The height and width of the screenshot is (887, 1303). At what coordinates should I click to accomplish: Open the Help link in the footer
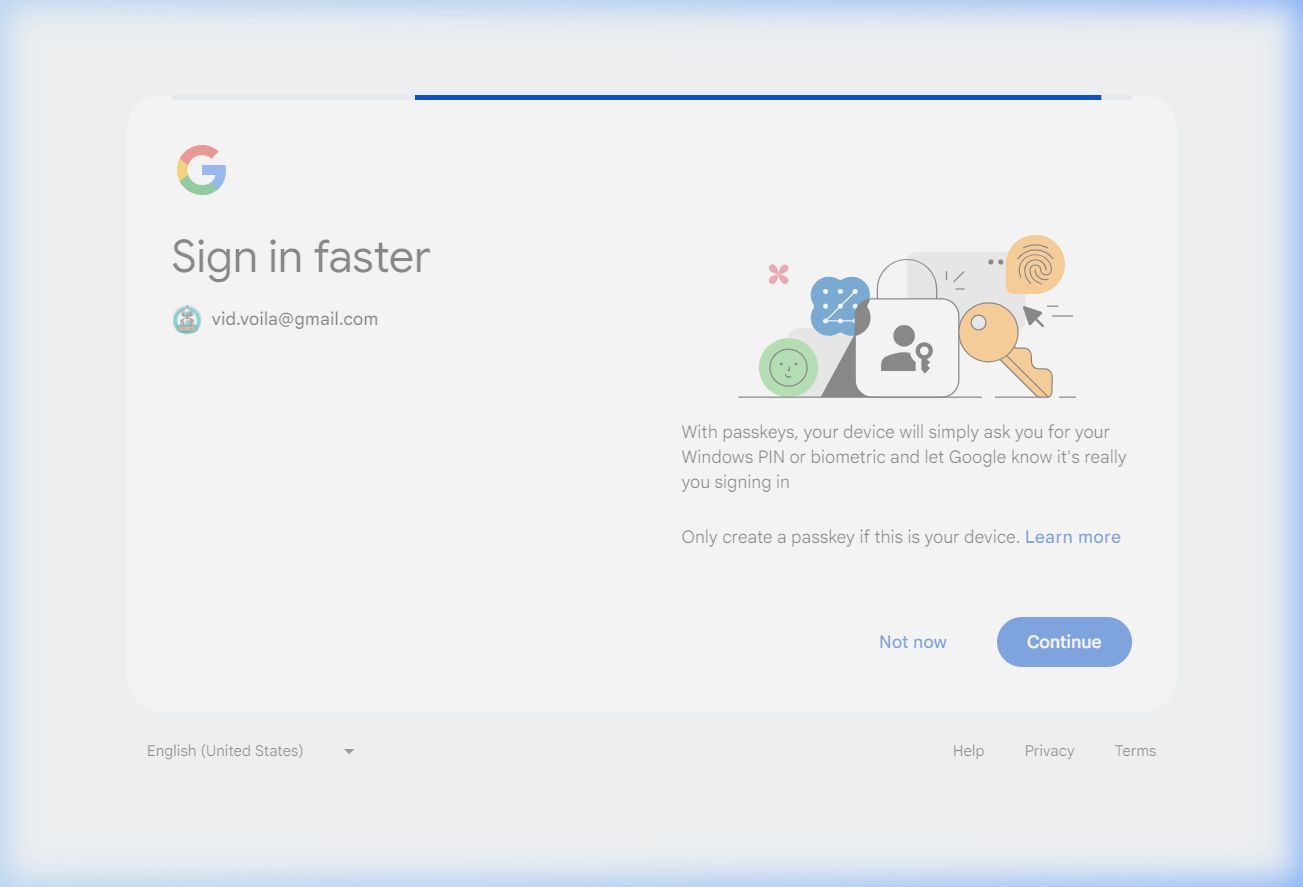pyautogui.click(x=968, y=751)
